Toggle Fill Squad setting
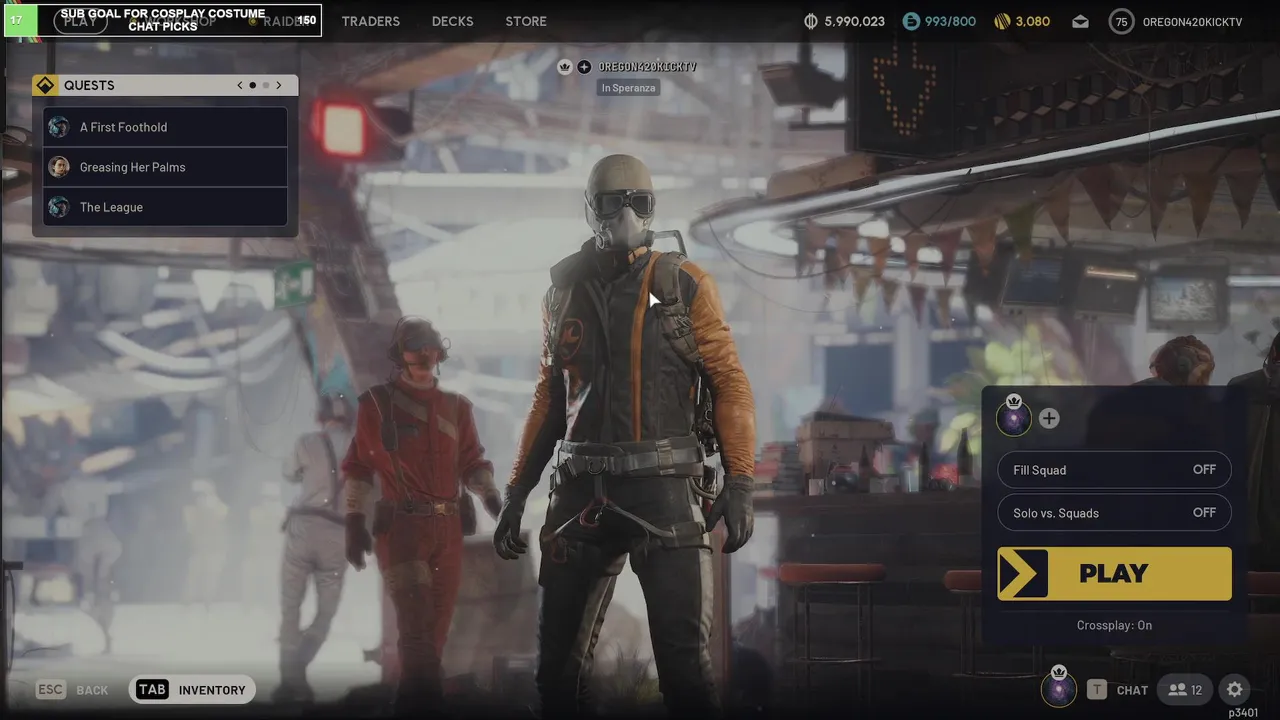Image resolution: width=1280 pixels, height=720 pixels. coord(1114,470)
